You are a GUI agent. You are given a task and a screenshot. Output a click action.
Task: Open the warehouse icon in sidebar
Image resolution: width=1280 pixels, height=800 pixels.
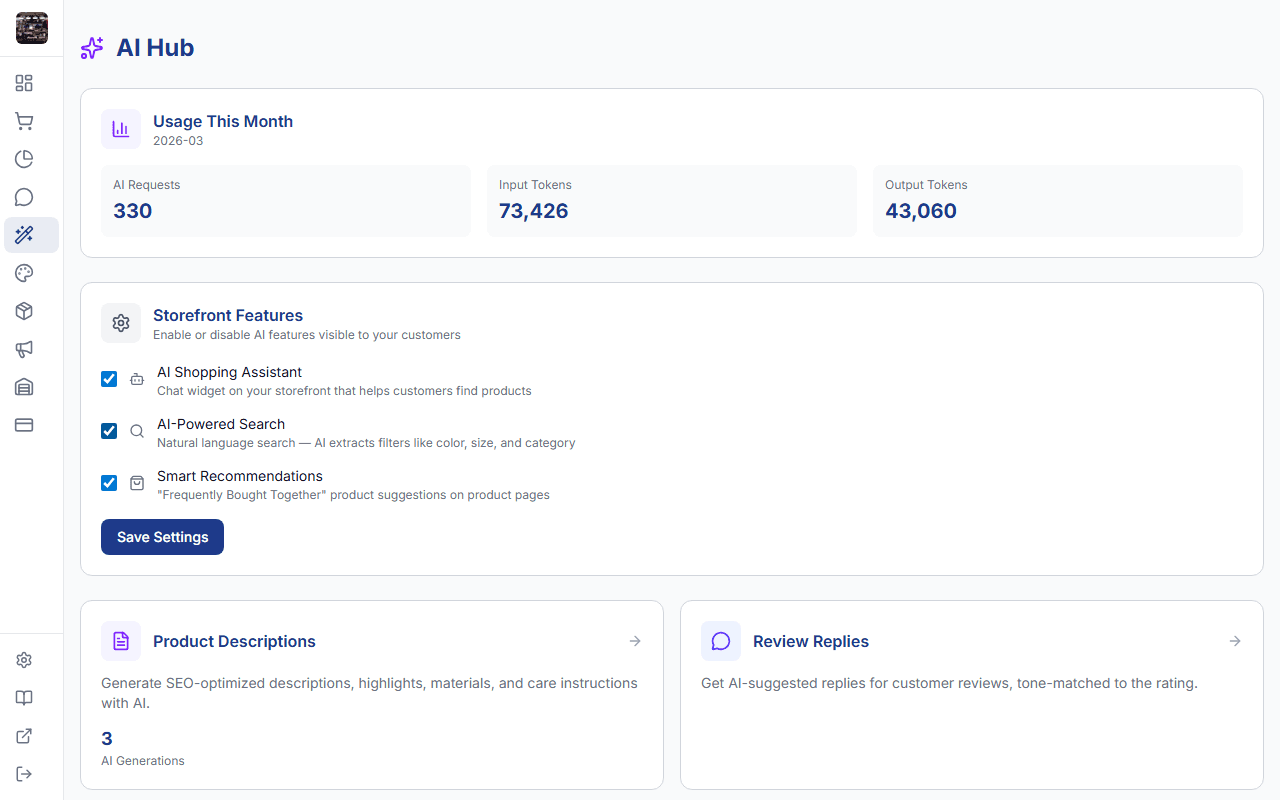pyautogui.click(x=24, y=387)
